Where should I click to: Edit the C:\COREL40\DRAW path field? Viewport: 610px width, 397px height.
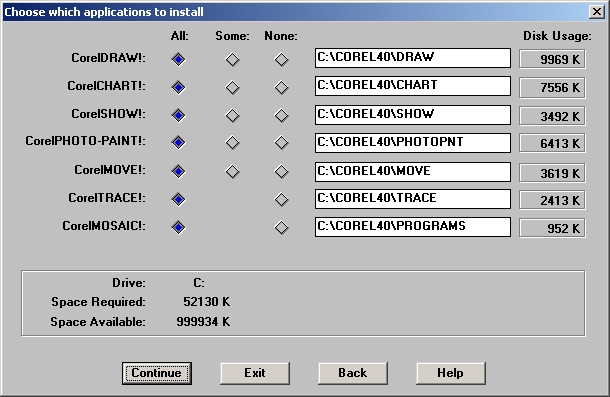click(413, 58)
